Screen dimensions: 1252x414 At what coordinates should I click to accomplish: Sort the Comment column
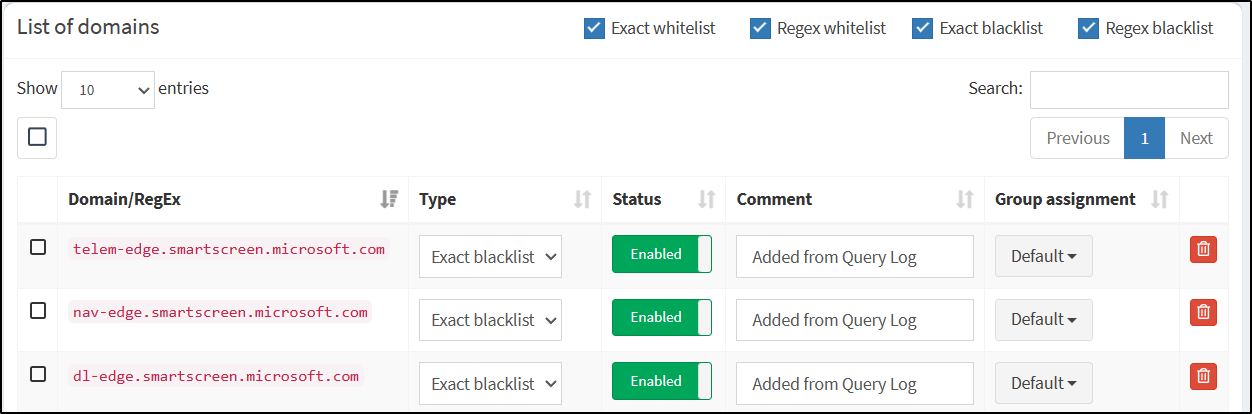point(965,199)
